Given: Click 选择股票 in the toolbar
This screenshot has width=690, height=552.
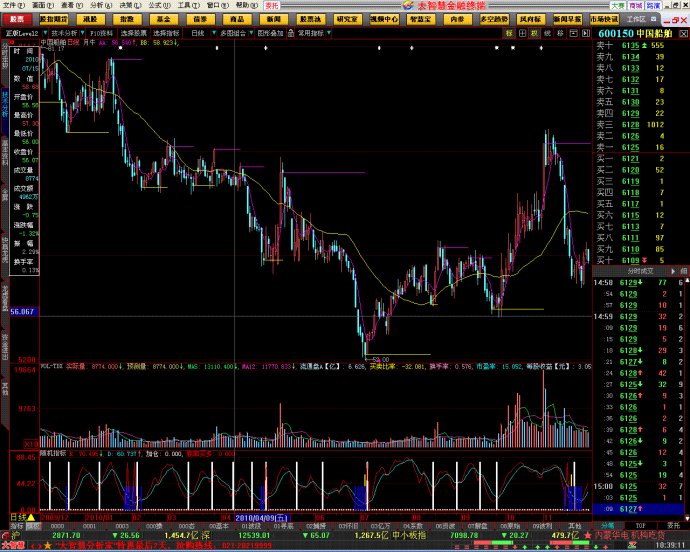Looking at the screenshot, I should click(134, 33).
